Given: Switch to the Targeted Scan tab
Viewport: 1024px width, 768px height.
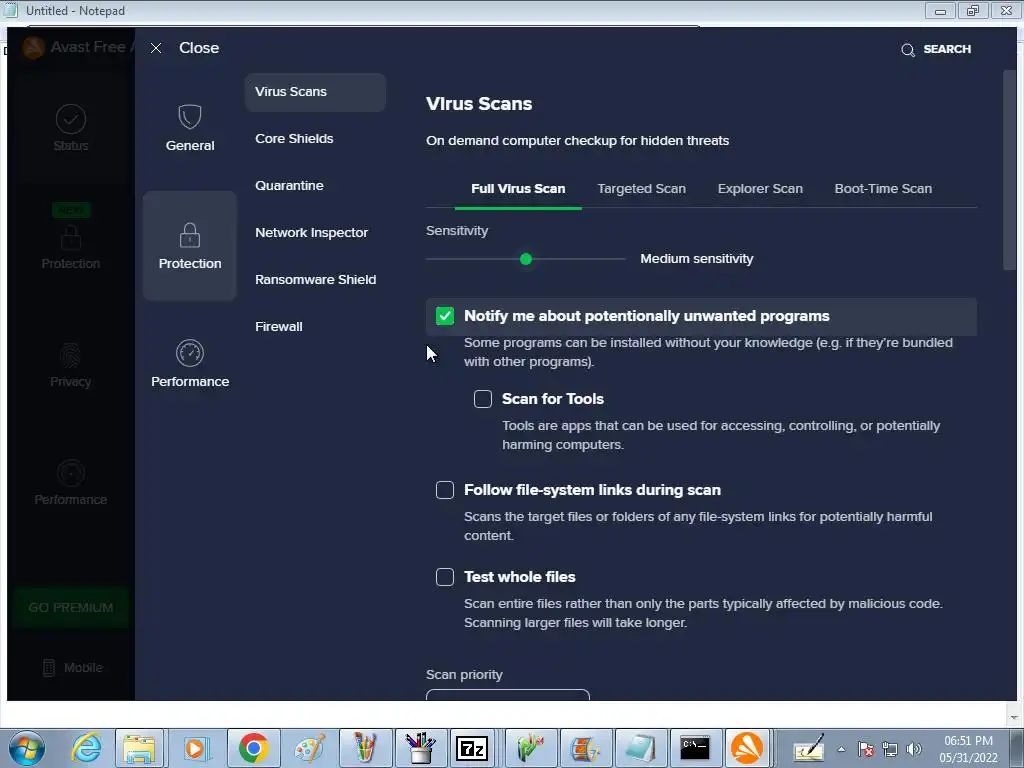Looking at the screenshot, I should (x=641, y=189).
